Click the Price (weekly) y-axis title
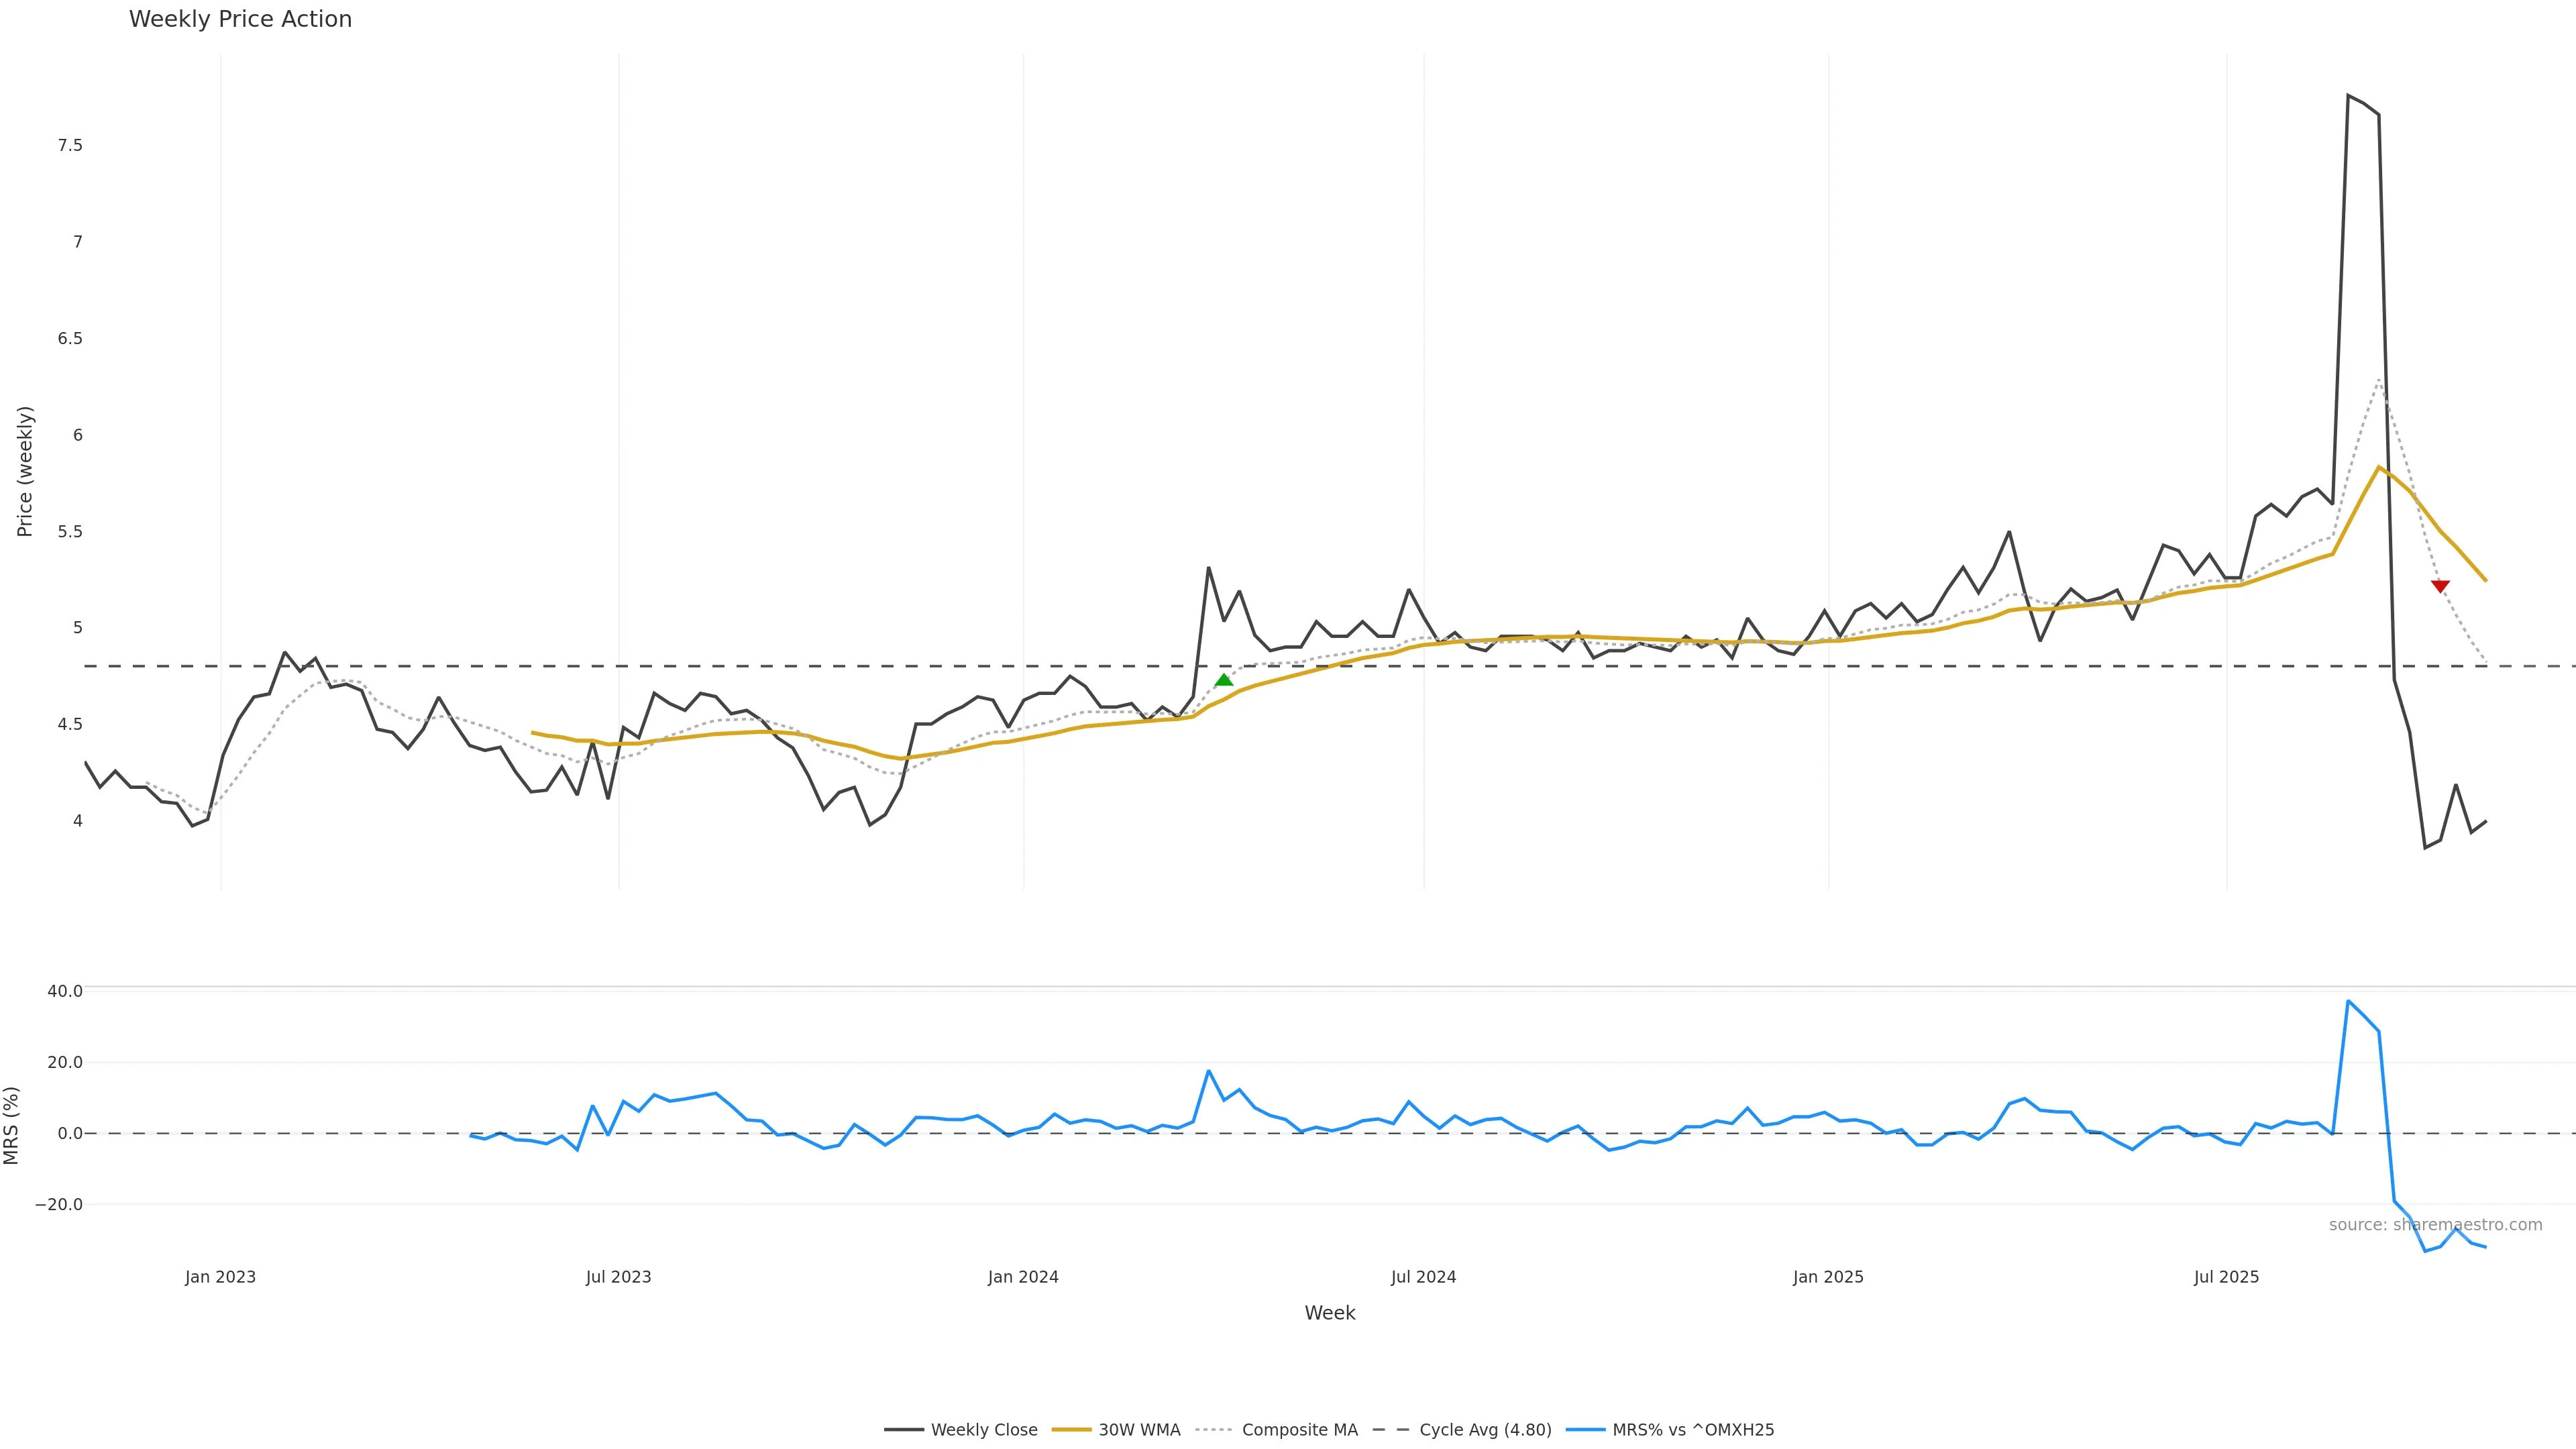2576x1449 pixels. click(25, 471)
